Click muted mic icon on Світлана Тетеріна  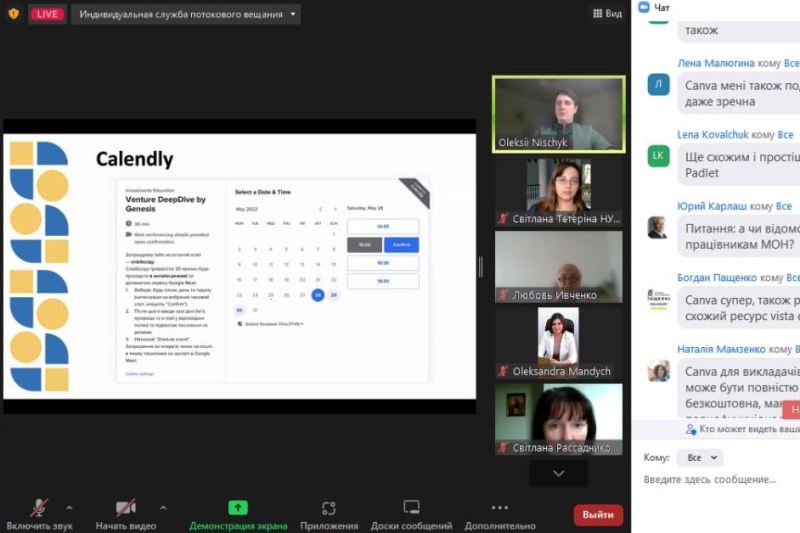click(504, 219)
